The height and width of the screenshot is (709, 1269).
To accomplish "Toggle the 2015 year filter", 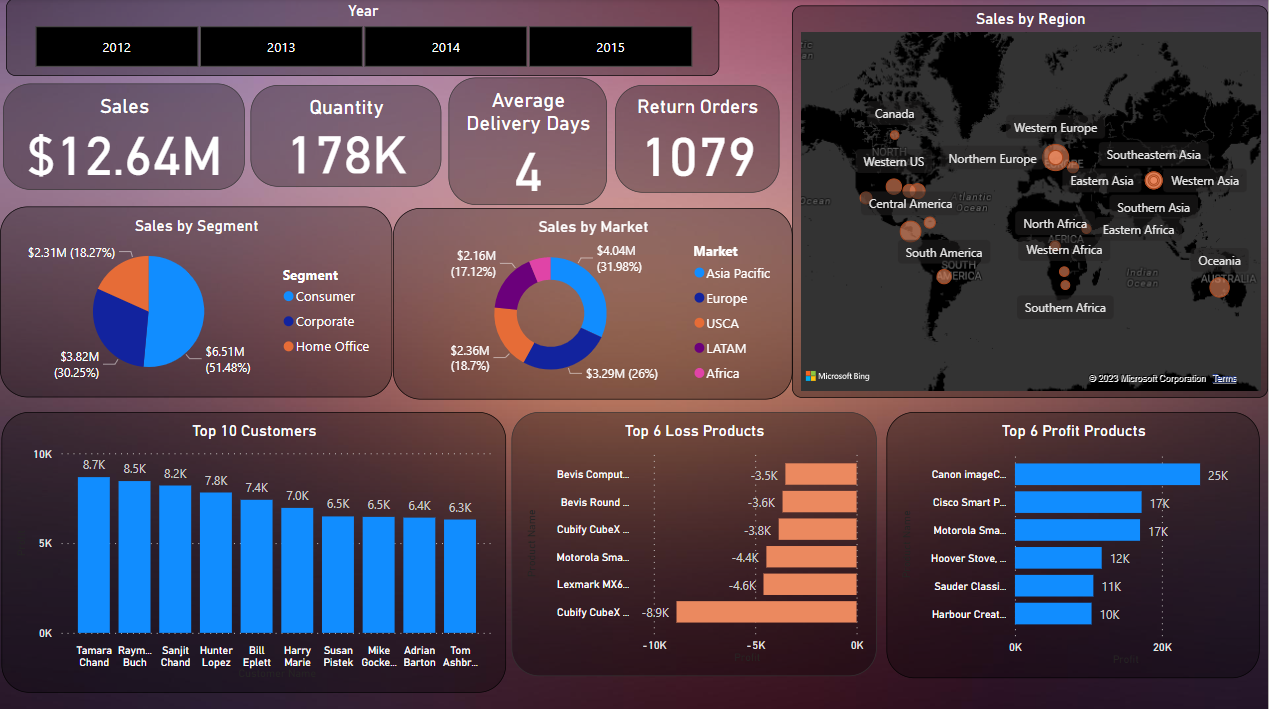I will [x=610, y=47].
